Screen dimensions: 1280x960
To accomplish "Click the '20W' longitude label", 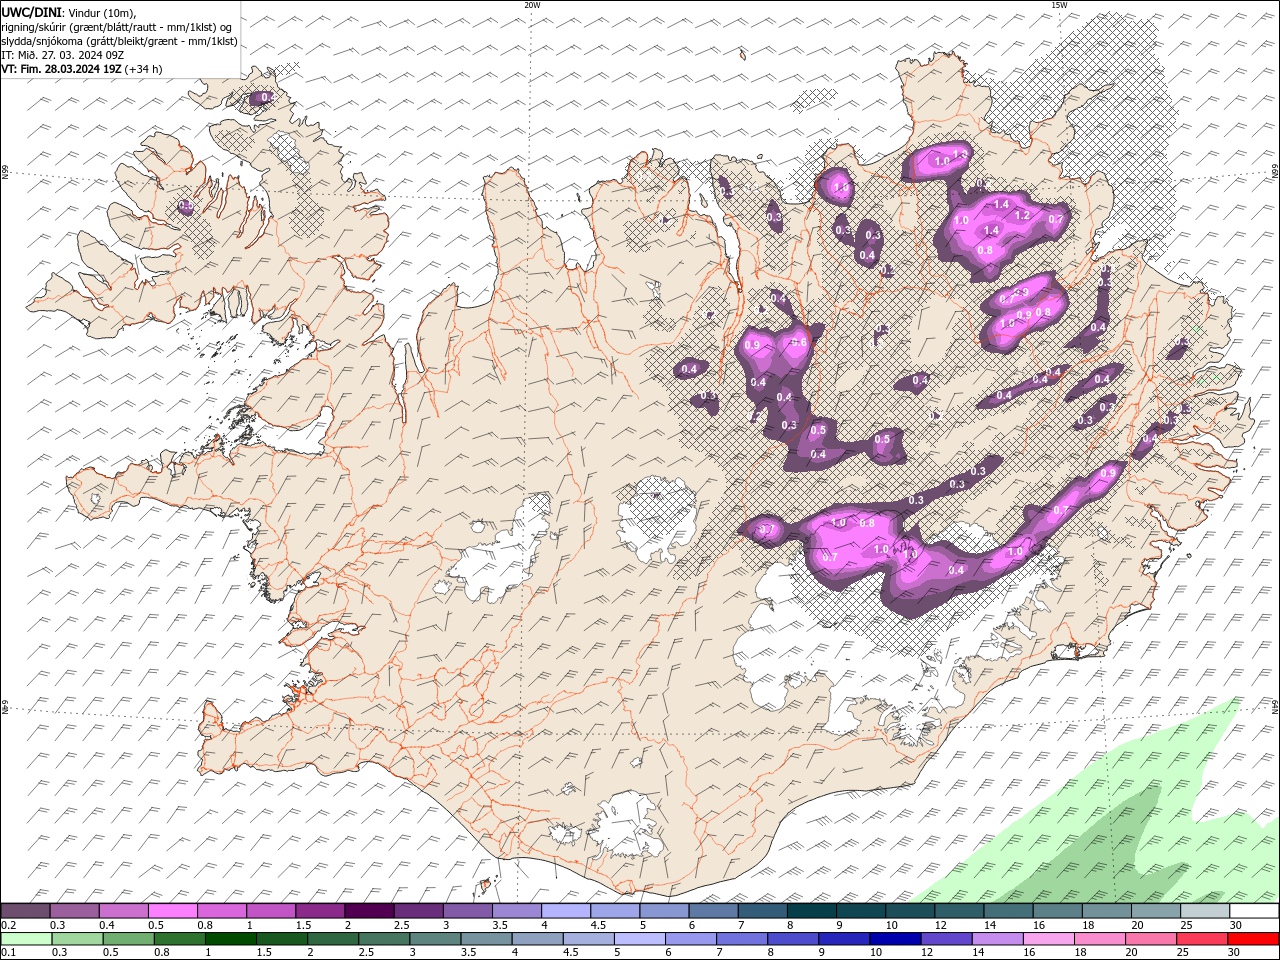I will click(x=532, y=5).
